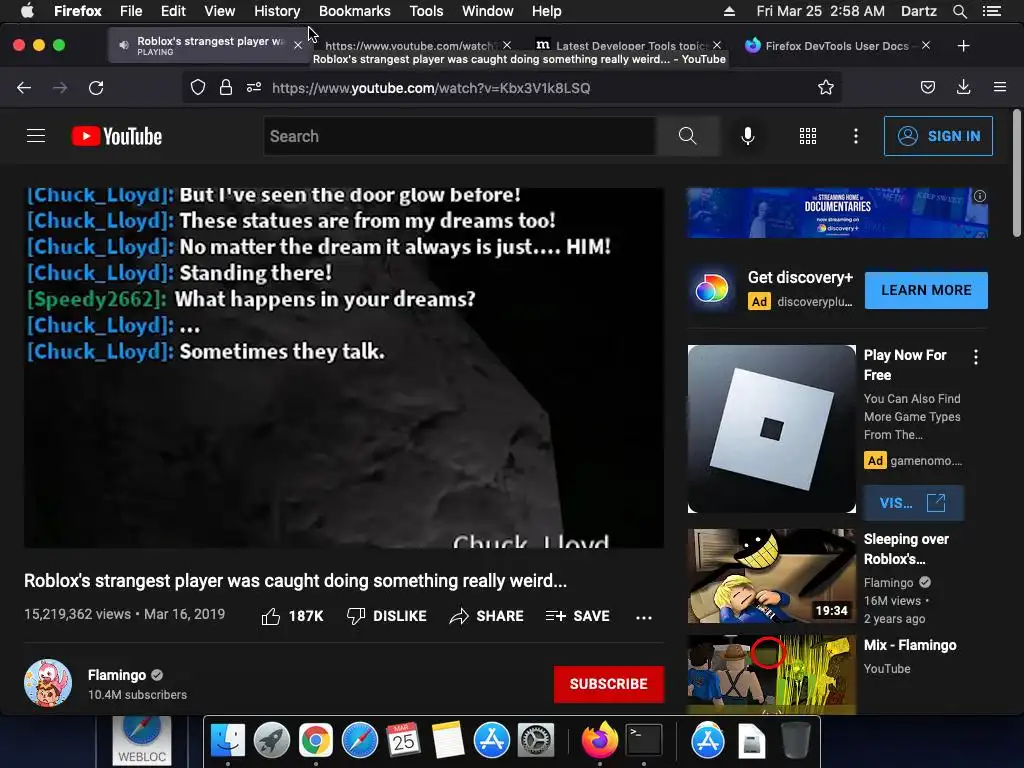Open Sleeping over Roblox's video thumbnail
This screenshot has width=1024, height=768.
point(771,576)
